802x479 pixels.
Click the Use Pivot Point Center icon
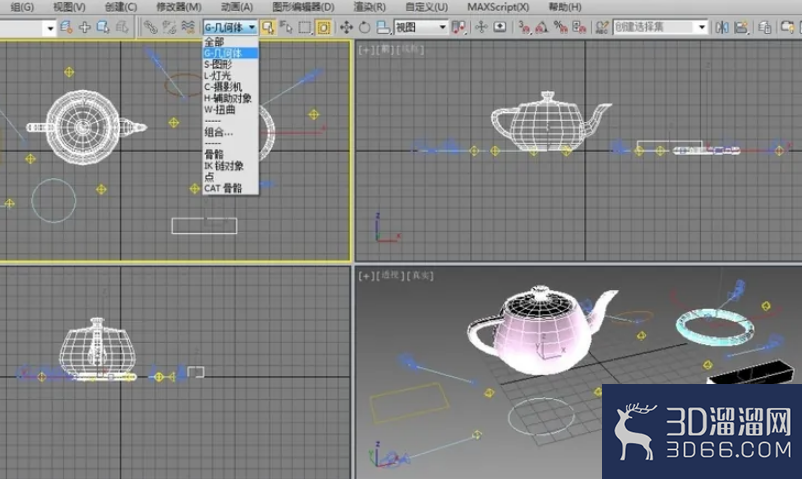459,27
